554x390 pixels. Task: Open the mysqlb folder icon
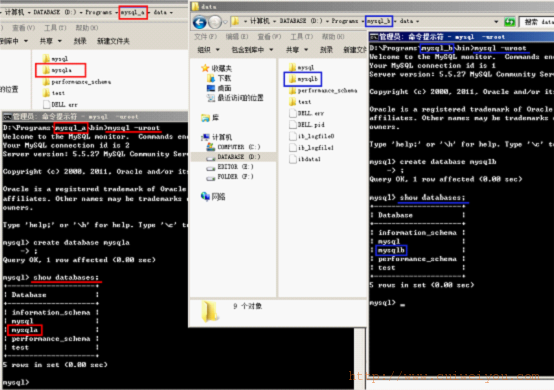pos(292,79)
